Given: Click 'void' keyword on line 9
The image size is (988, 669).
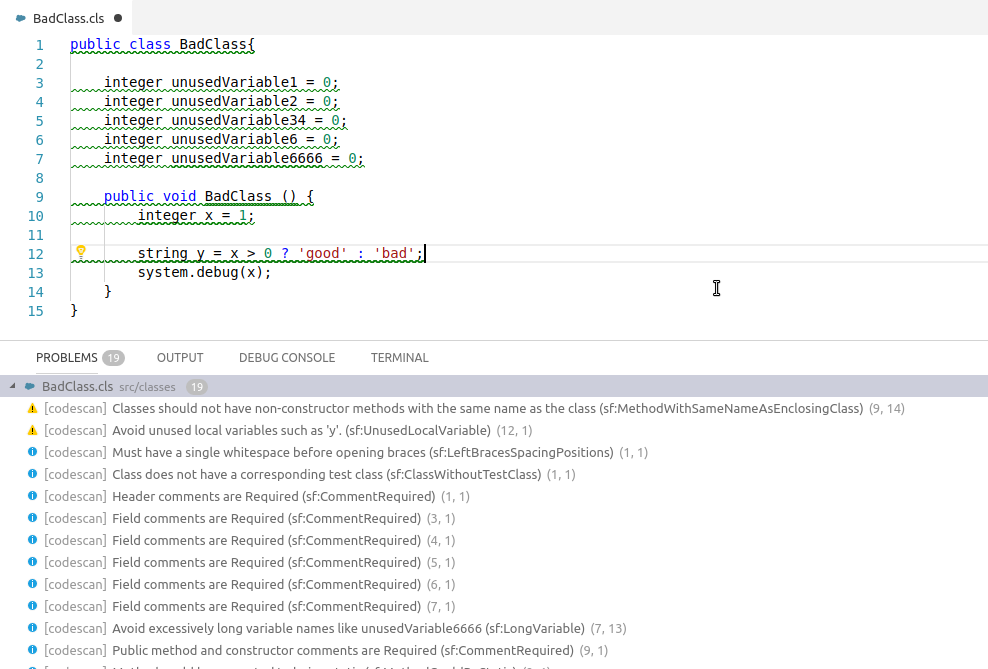Looking at the screenshot, I should pos(180,196).
